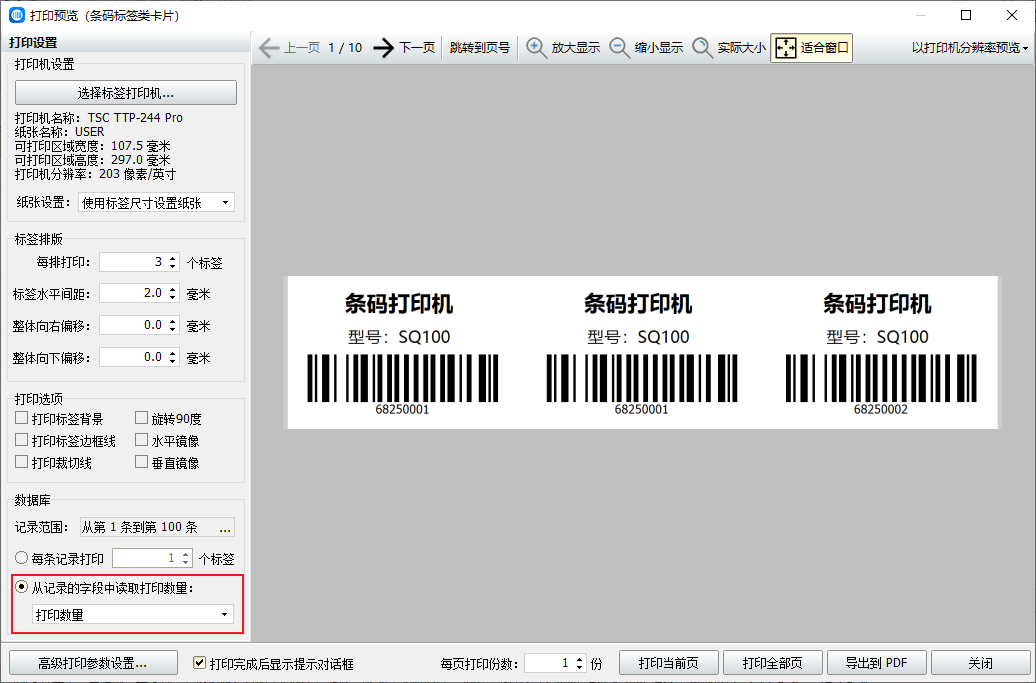Decrease labels per row spinner down
The height and width of the screenshot is (683, 1036).
(x=172, y=267)
